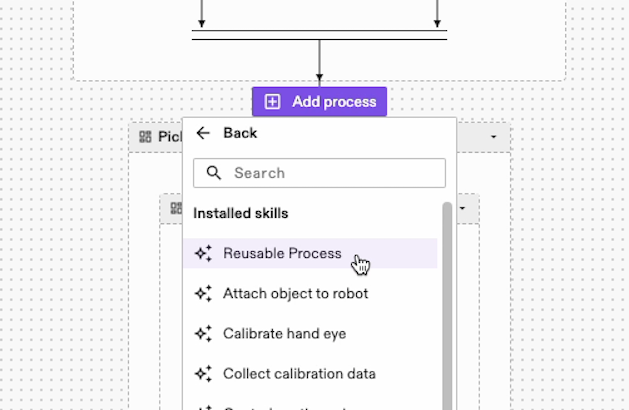The width and height of the screenshot is (629, 410).
Task: Click sparkle icon beside Collect calibration data
Action: 203,374
